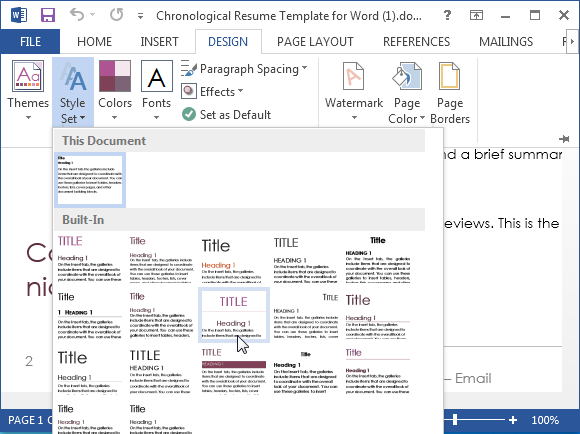Viewport: 580px width, 434px height.
Task: Open the FILE tab
Action: point(30,41)
